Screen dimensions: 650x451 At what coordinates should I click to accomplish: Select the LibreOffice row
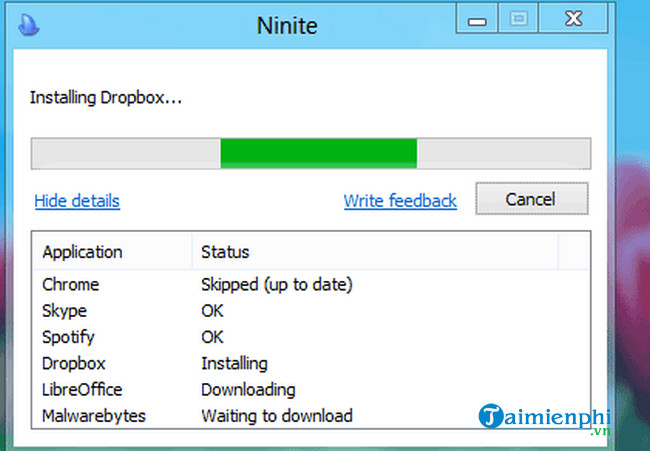pos(311,390)
